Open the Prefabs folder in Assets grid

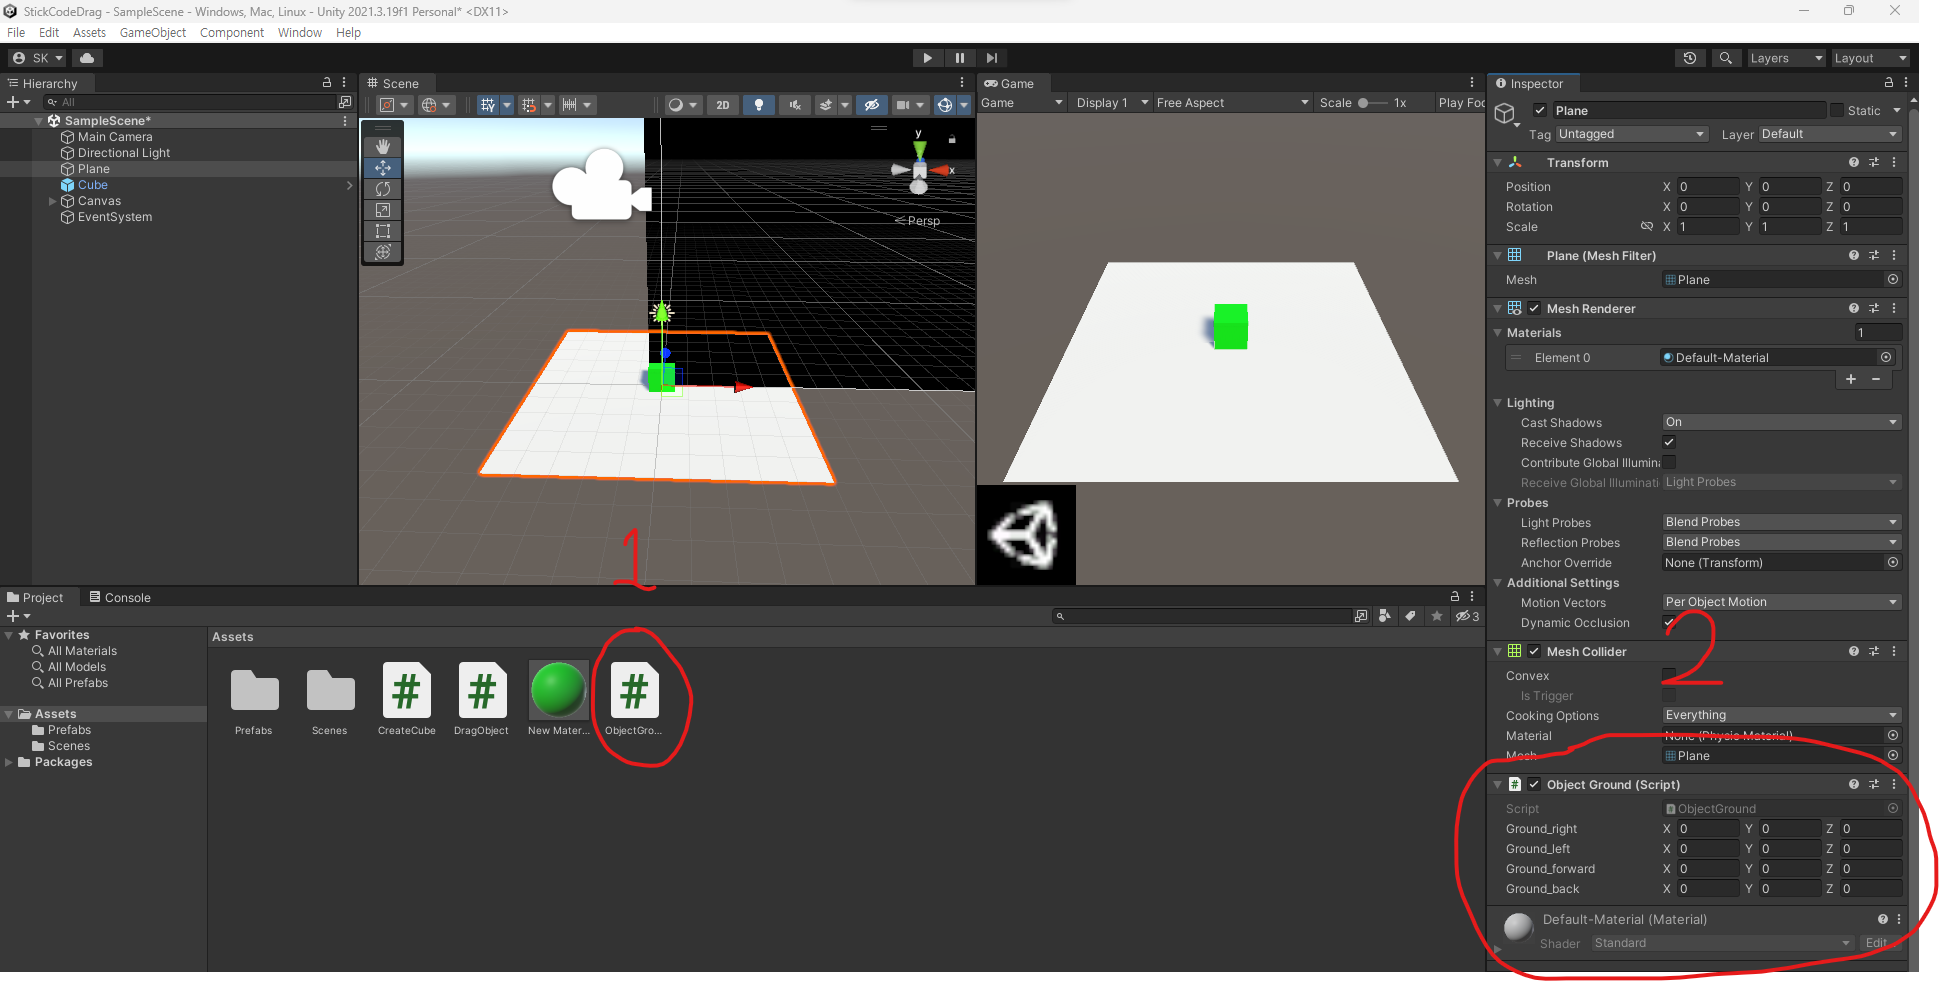[254, 699]
